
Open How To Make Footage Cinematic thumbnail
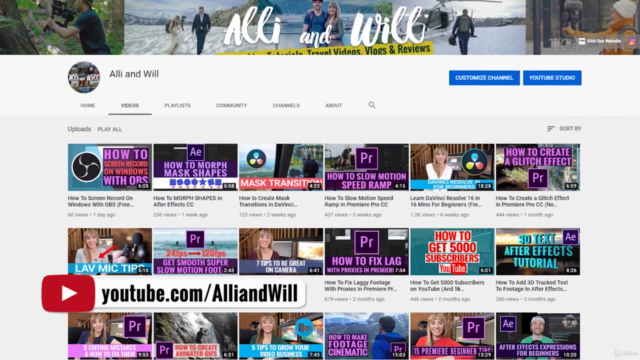tap(367, 336)
